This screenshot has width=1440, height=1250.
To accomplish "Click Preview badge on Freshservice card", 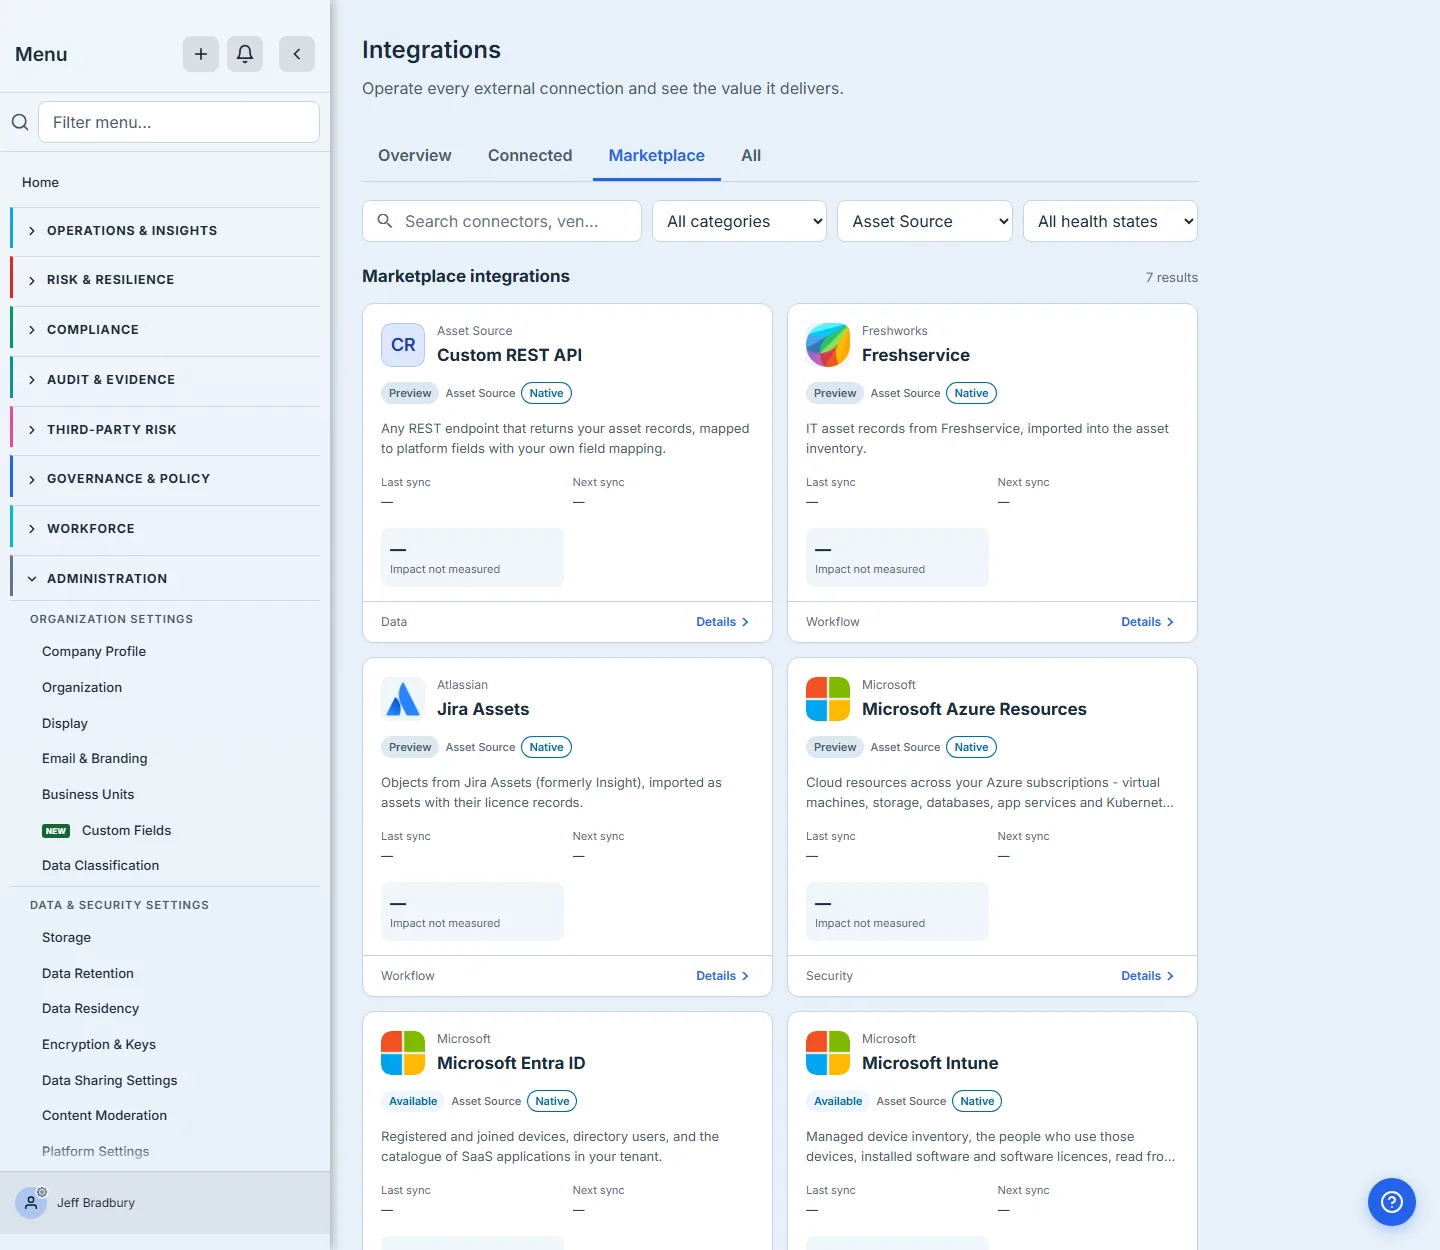I will click(835, 393).
